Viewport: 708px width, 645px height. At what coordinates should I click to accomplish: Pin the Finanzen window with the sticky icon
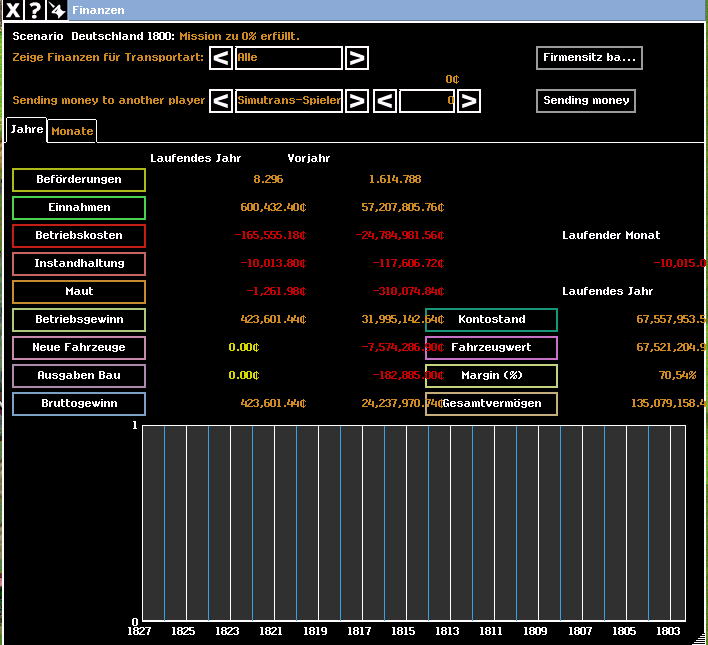pyautogui.click(x=58, y=10)
